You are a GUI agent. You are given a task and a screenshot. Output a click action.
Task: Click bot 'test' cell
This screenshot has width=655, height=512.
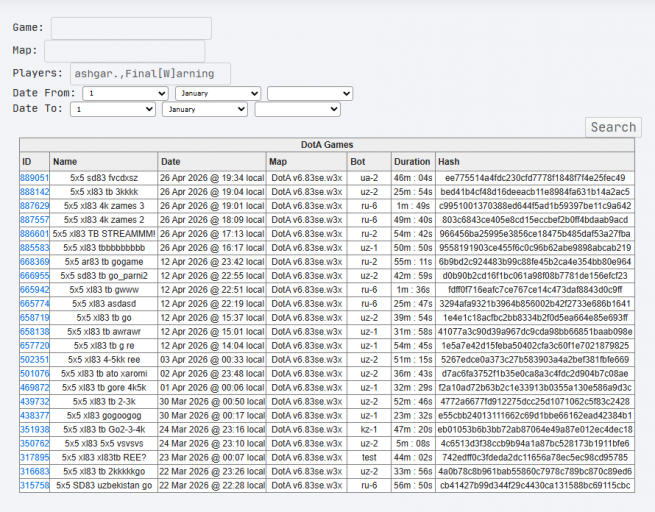(369, 458)
